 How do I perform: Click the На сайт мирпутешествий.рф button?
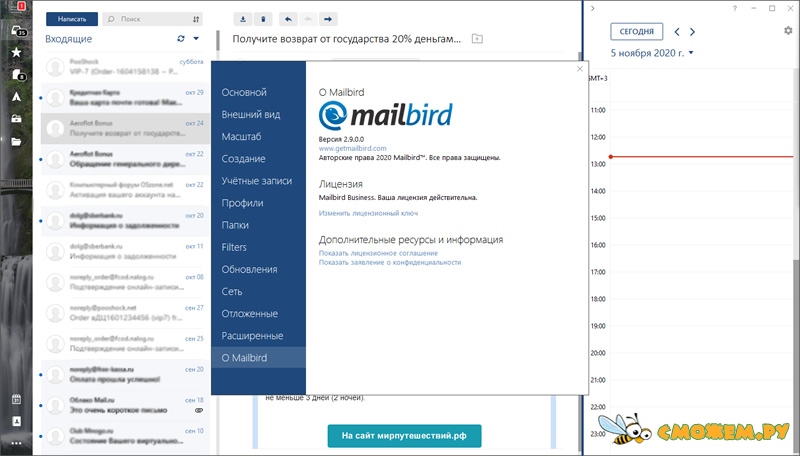tap(404, 436)
